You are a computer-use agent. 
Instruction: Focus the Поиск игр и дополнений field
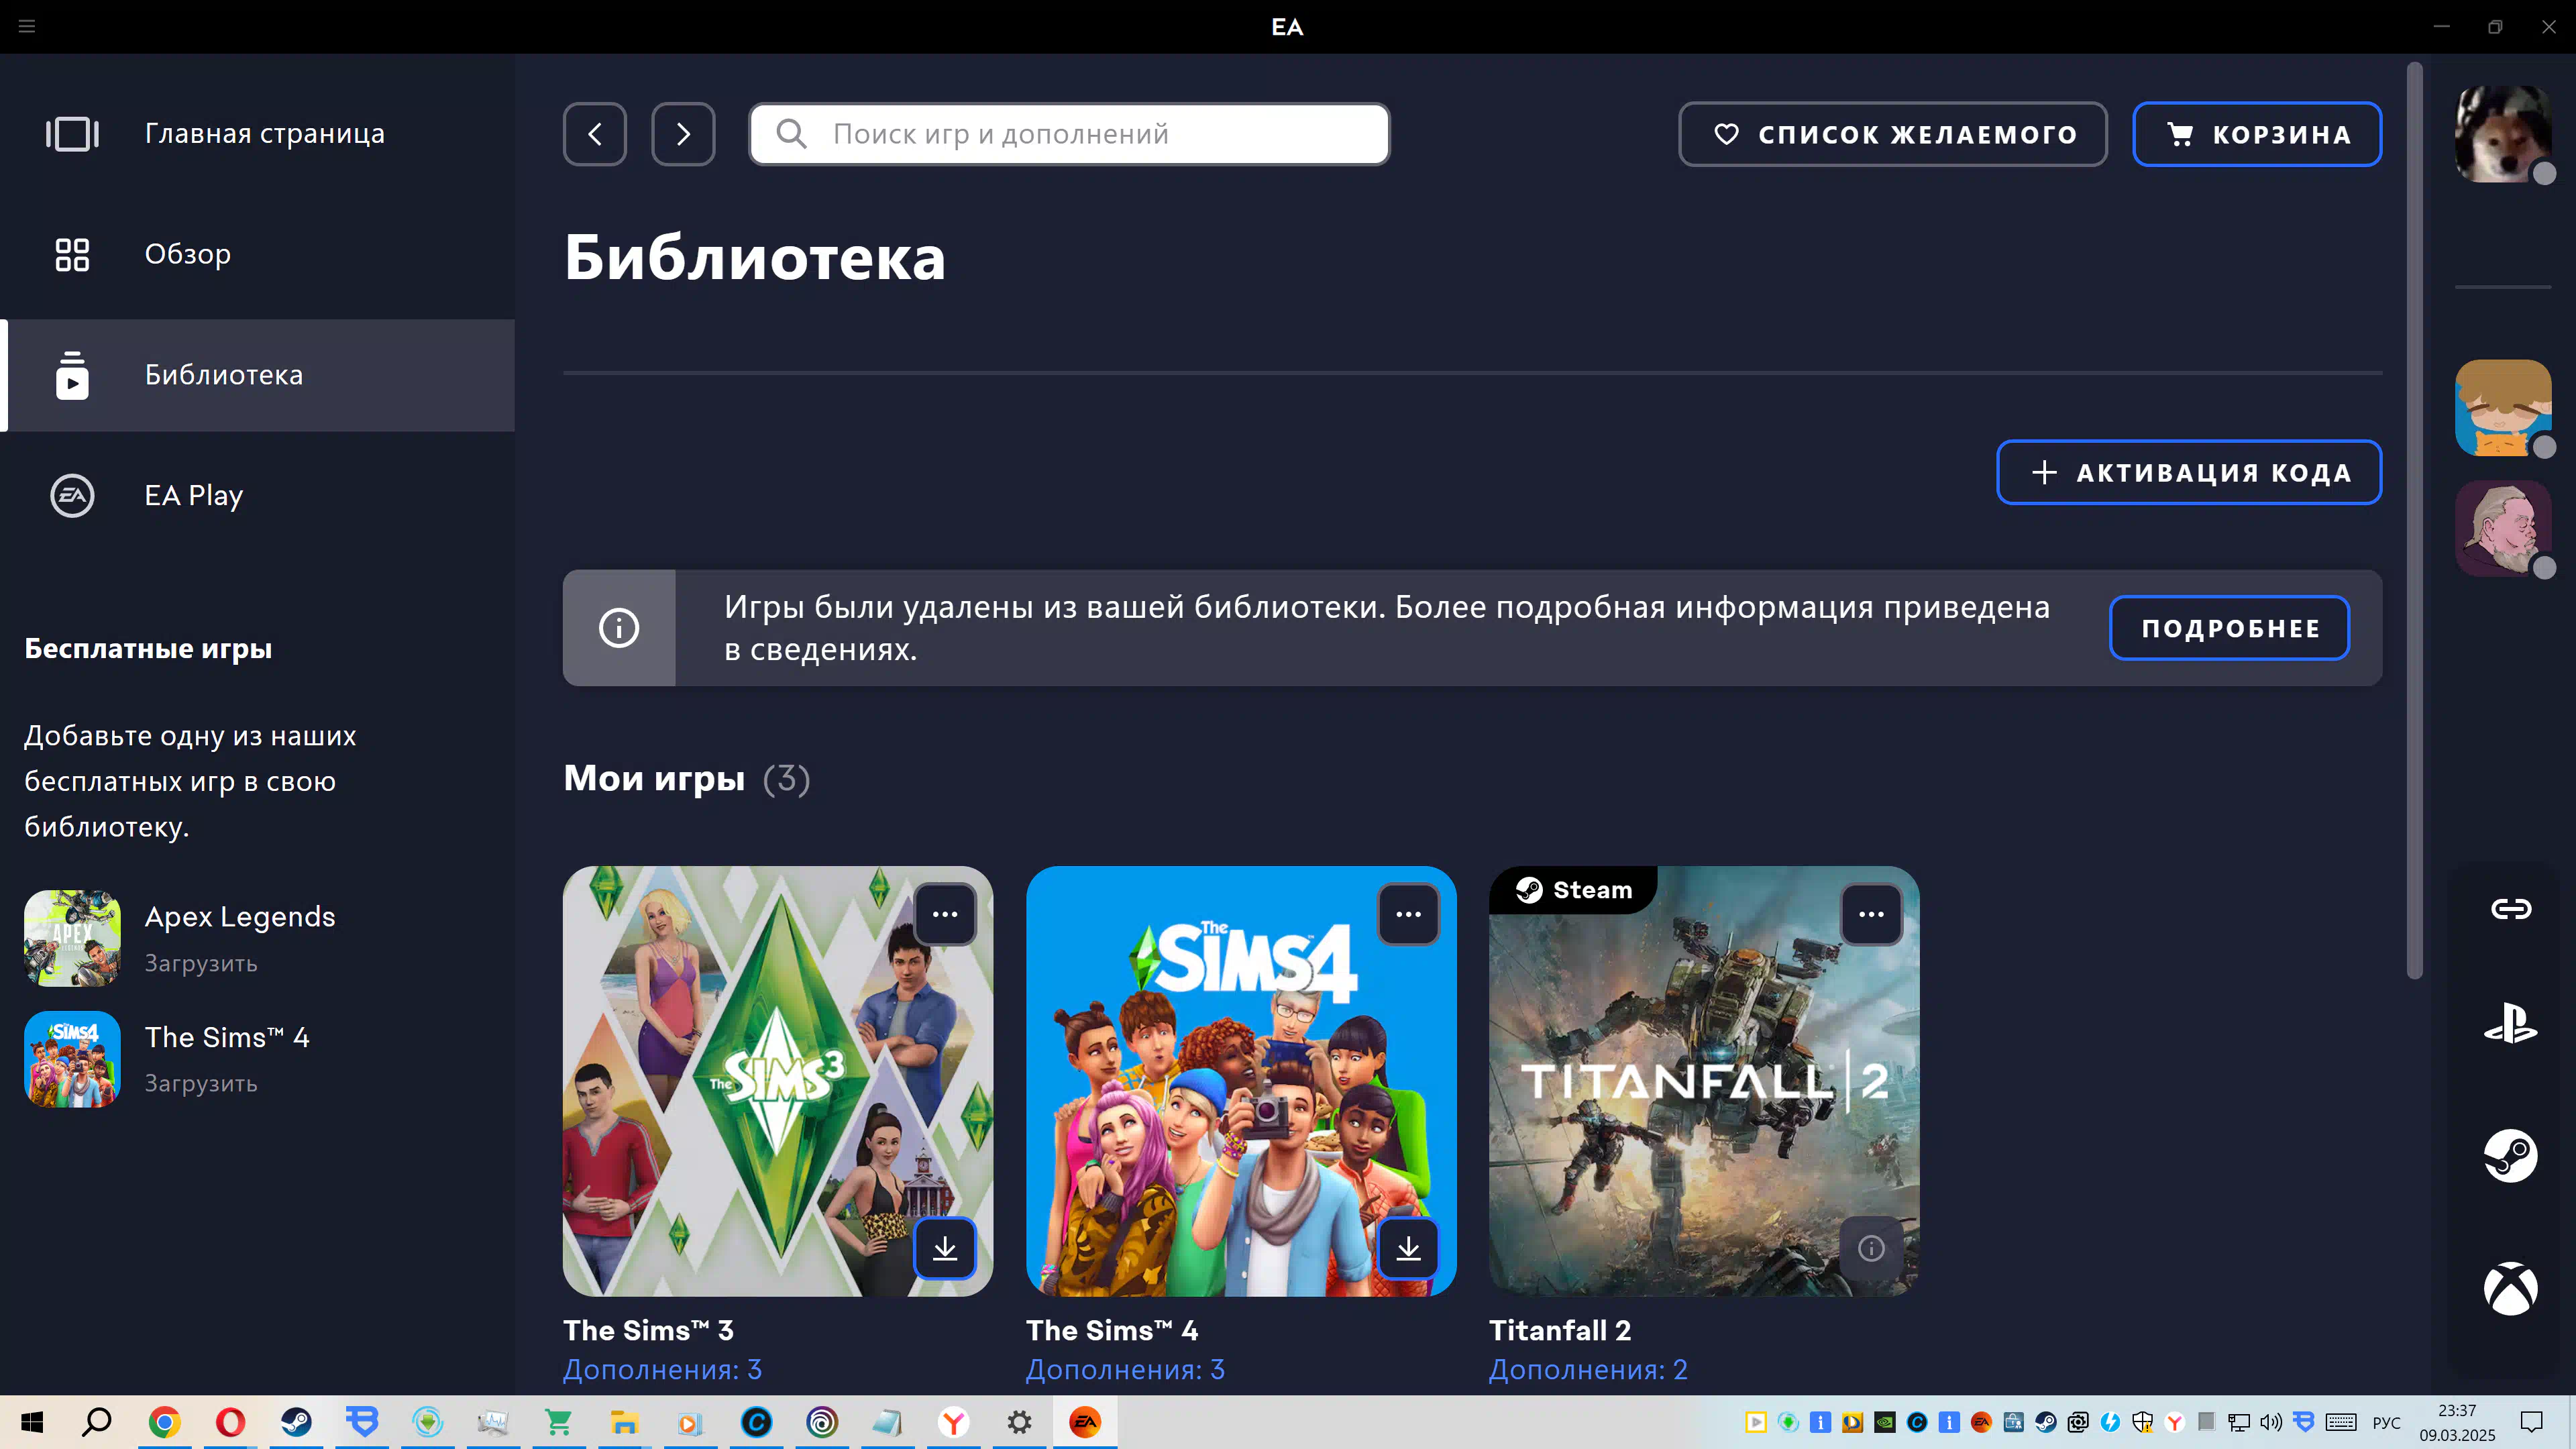[1069, 134]
